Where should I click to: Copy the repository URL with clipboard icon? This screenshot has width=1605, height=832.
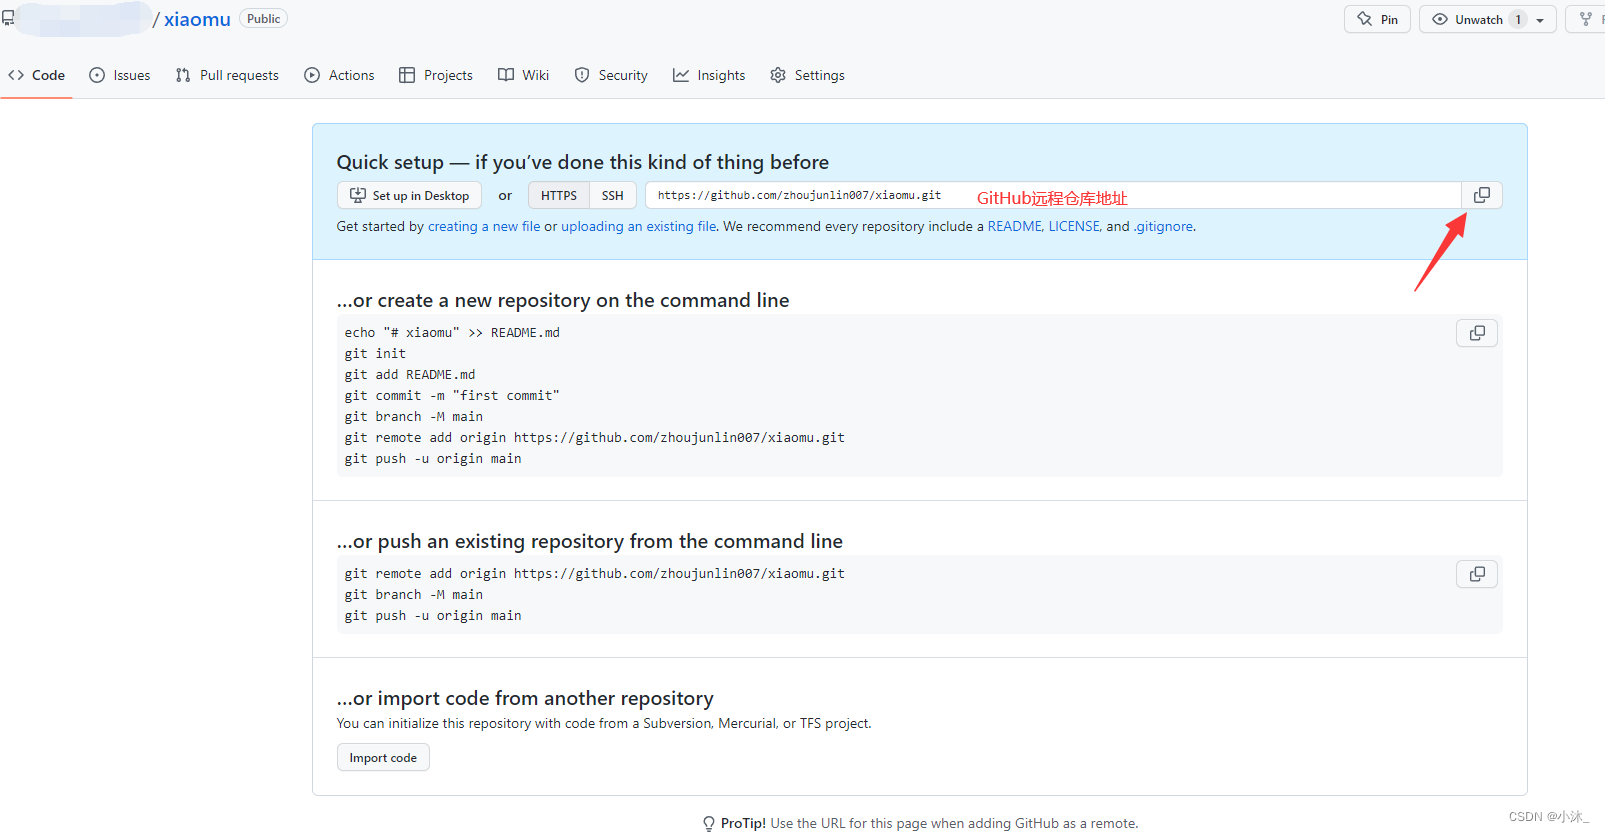[1482, 195]
